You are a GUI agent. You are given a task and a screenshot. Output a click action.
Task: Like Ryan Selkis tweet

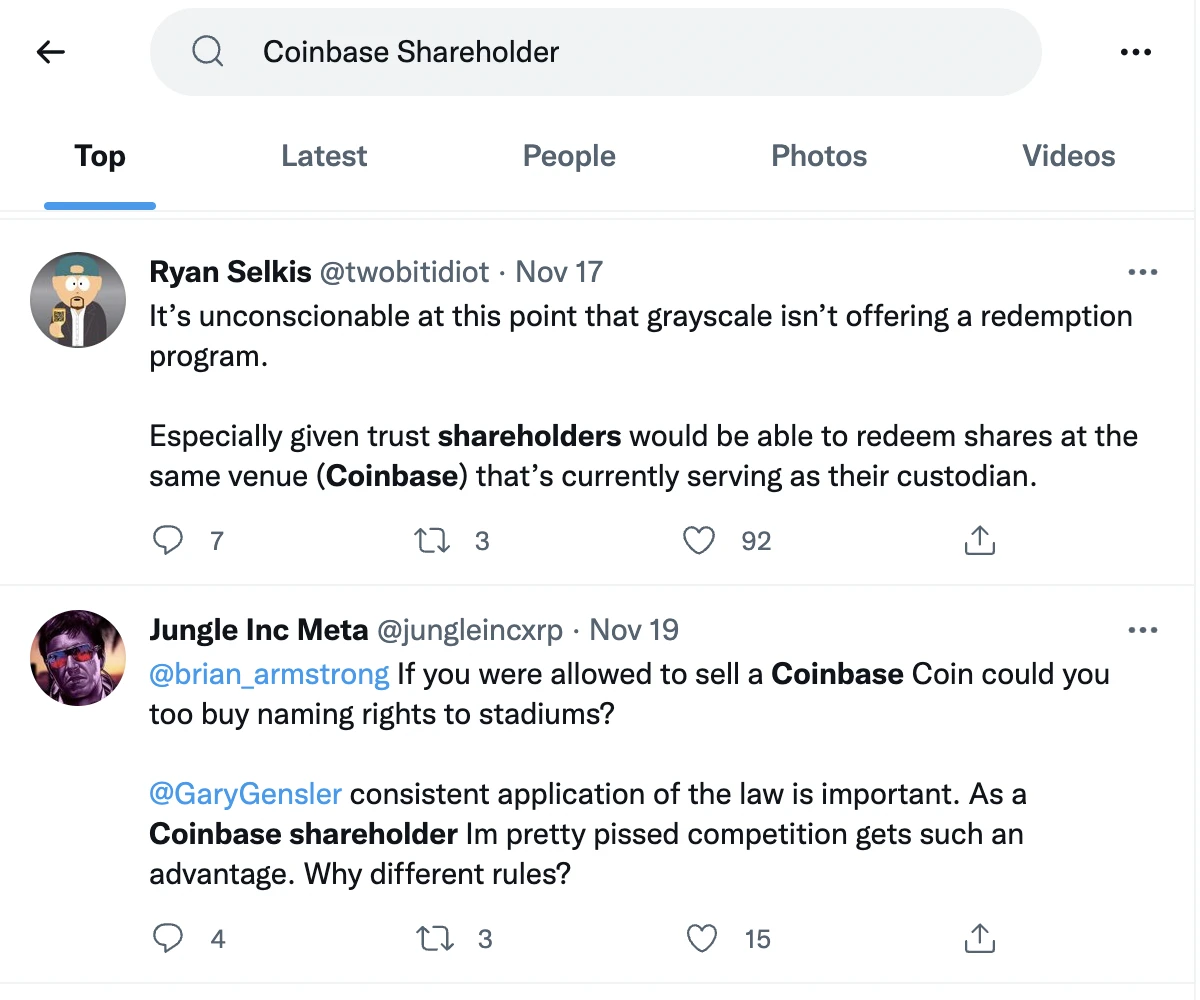pyautogui.click(x=699, y=541)
